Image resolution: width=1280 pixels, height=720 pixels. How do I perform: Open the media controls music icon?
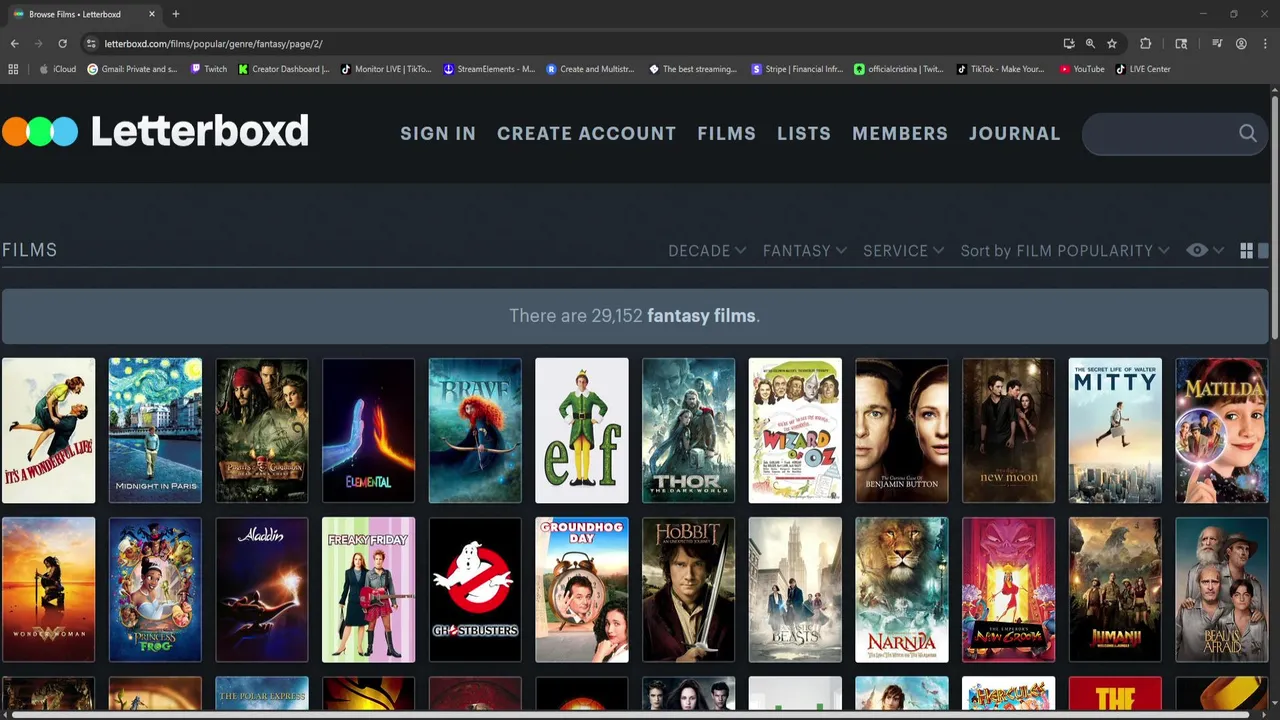coord(1217,44)
